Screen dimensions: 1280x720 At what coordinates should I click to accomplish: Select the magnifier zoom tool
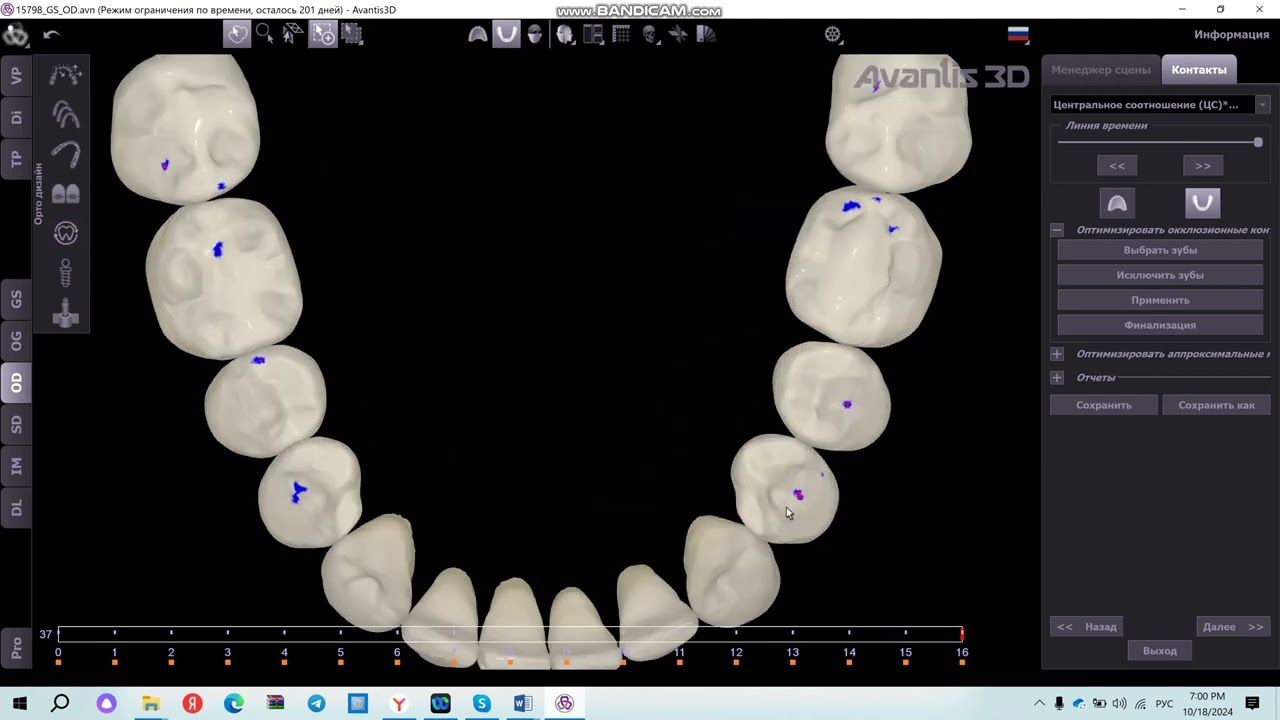click(x=265, y=34)
